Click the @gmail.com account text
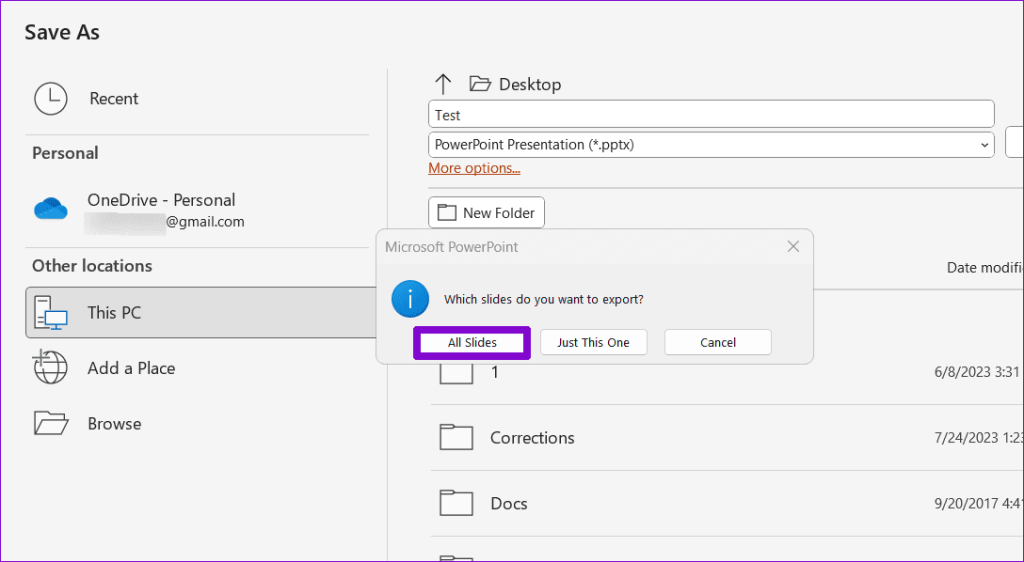Viewport: 1024px width, 562px height. pyautogui.click(x=205, y=222)
